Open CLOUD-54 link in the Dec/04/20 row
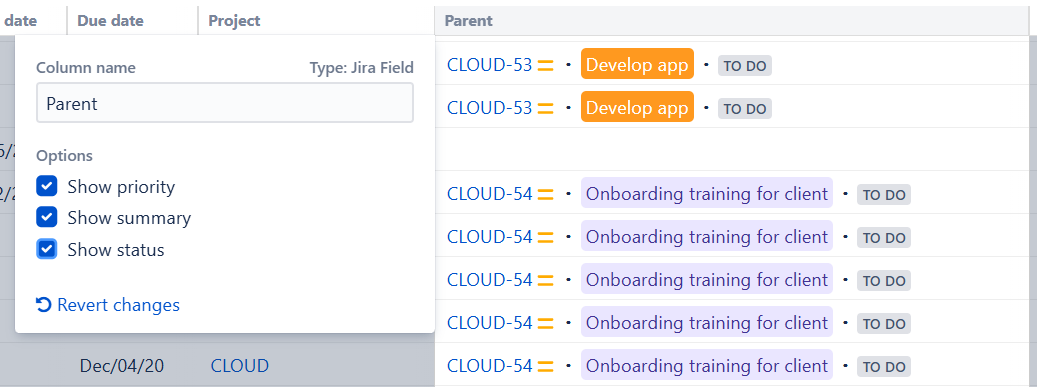Image resolution: width=1037 pixels, height=387 pixels. [x=489, y=366]
